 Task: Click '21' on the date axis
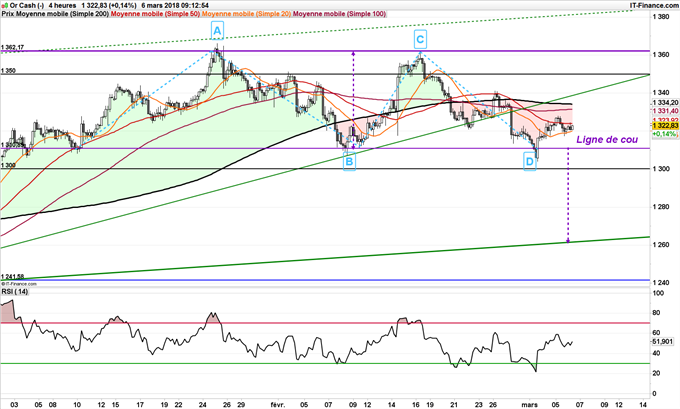click(x=454, y=405)
